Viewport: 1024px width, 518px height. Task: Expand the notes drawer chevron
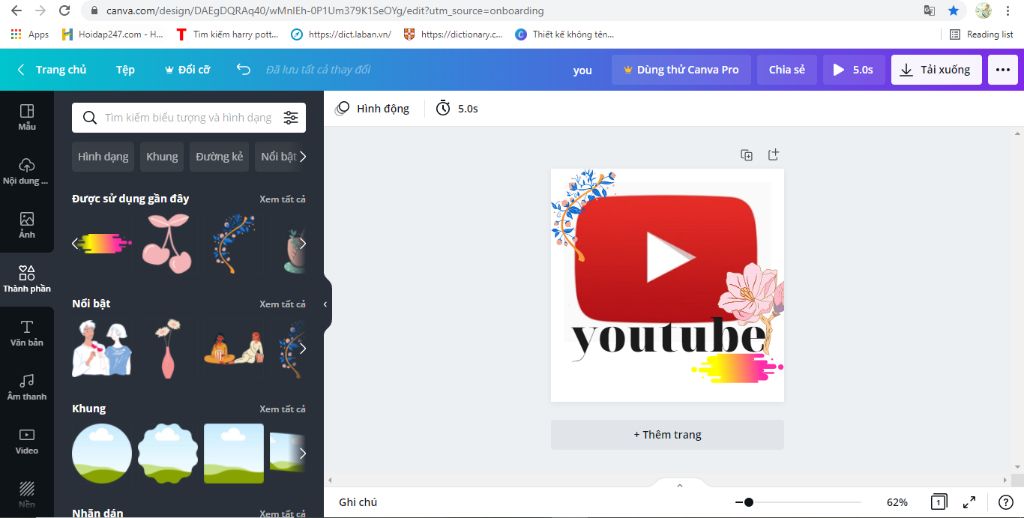[679, 485]
